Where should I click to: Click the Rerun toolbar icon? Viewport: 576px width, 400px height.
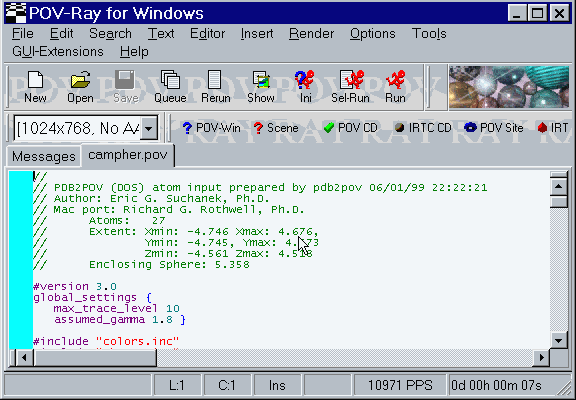(216, 87)
